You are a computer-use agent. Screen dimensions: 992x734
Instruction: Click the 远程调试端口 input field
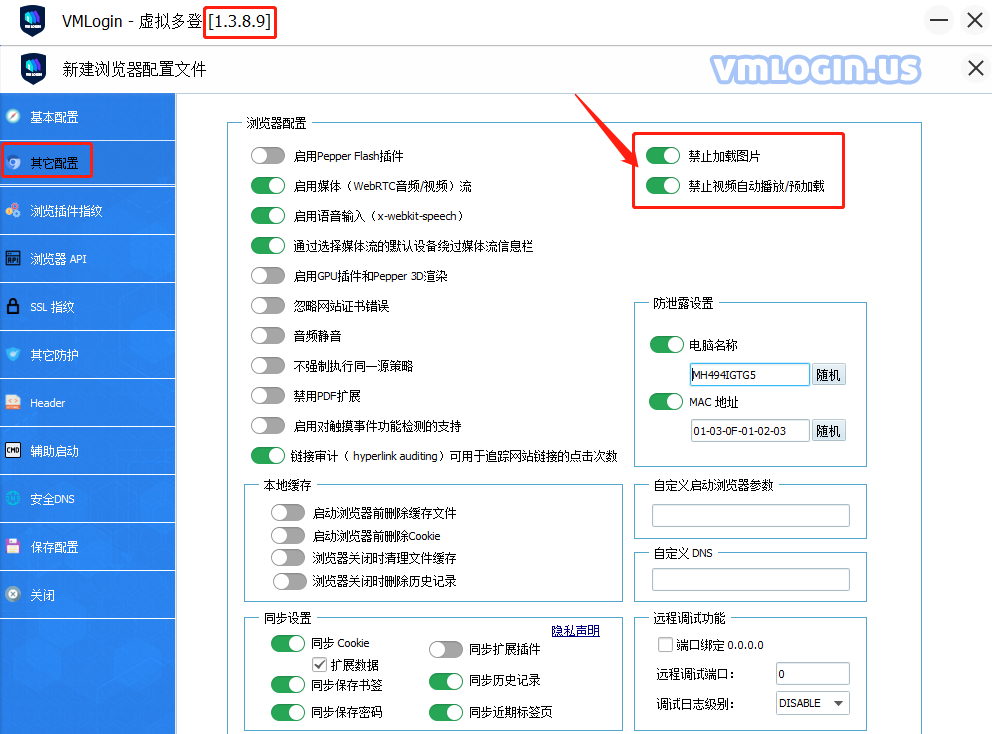click(x=813, y=674)
